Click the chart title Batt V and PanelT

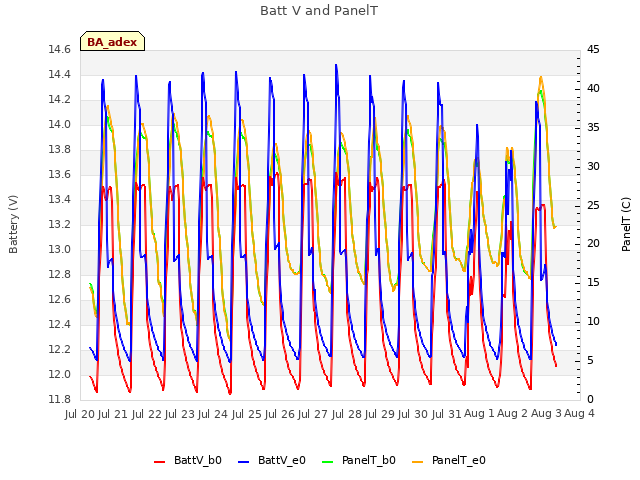319,11
